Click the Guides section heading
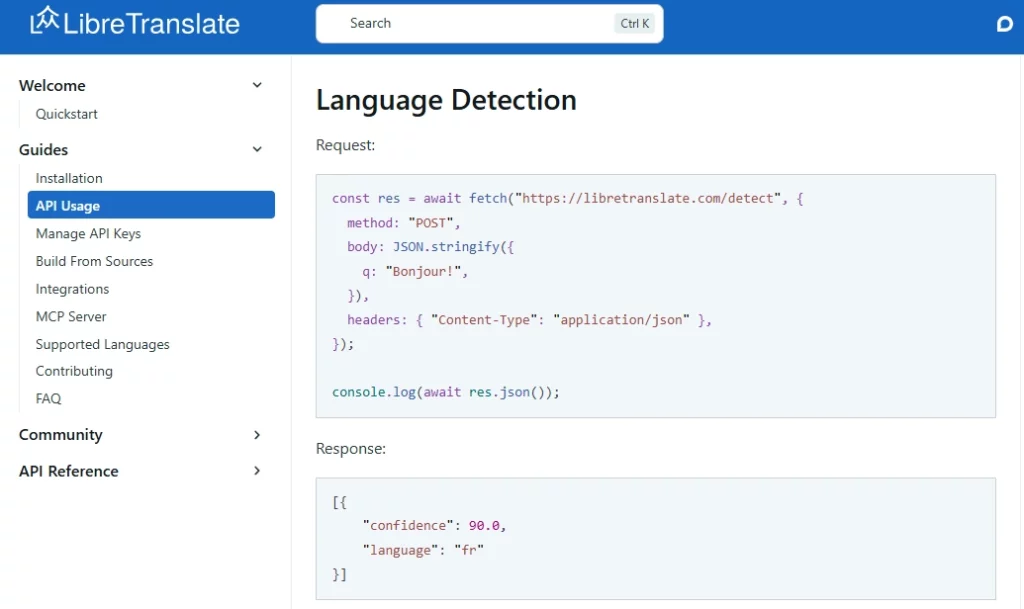The height and width of the screenshot is (609, 1024). tap(43, 149)
